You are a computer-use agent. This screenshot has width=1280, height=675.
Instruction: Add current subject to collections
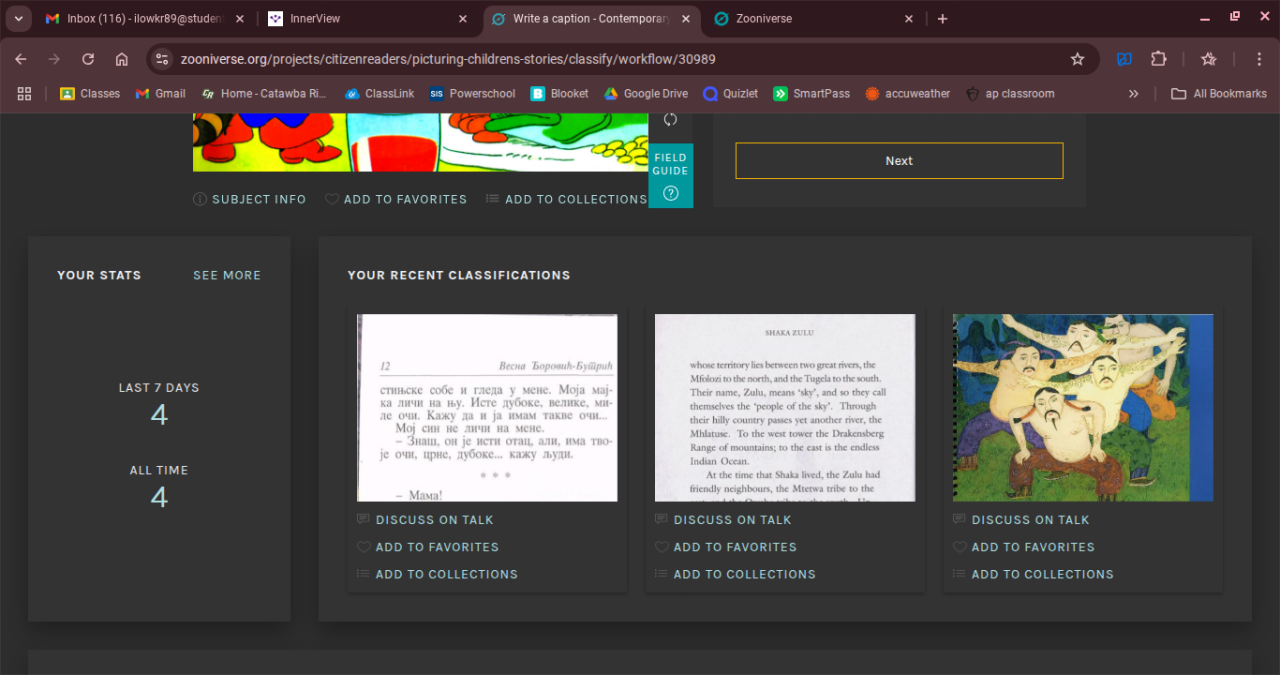tap(567, 199)
